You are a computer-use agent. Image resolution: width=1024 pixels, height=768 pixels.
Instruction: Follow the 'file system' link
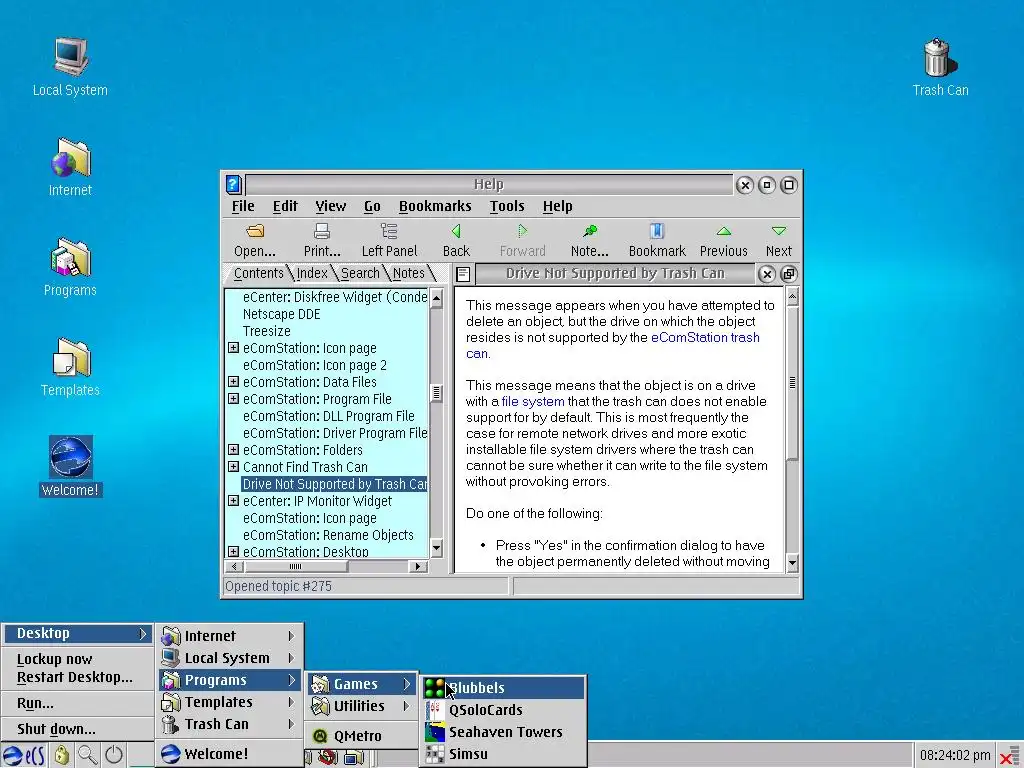click(x=533, y=402)
